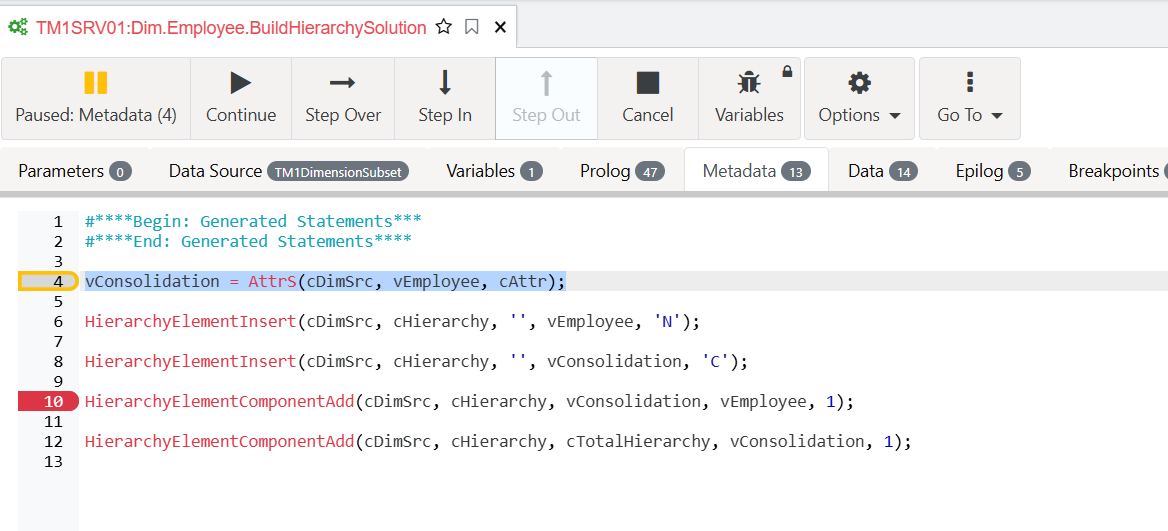This screenshot has height=531, width=1168.
Task: Click HierarchyElementComponentAdd on line 10
Action: point(220,401)
